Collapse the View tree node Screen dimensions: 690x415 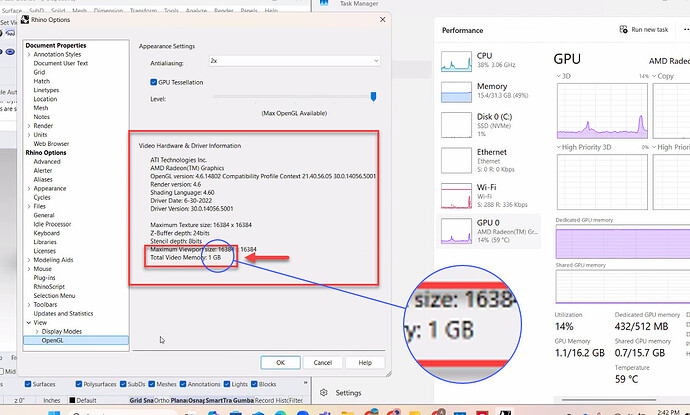(29, 323)
